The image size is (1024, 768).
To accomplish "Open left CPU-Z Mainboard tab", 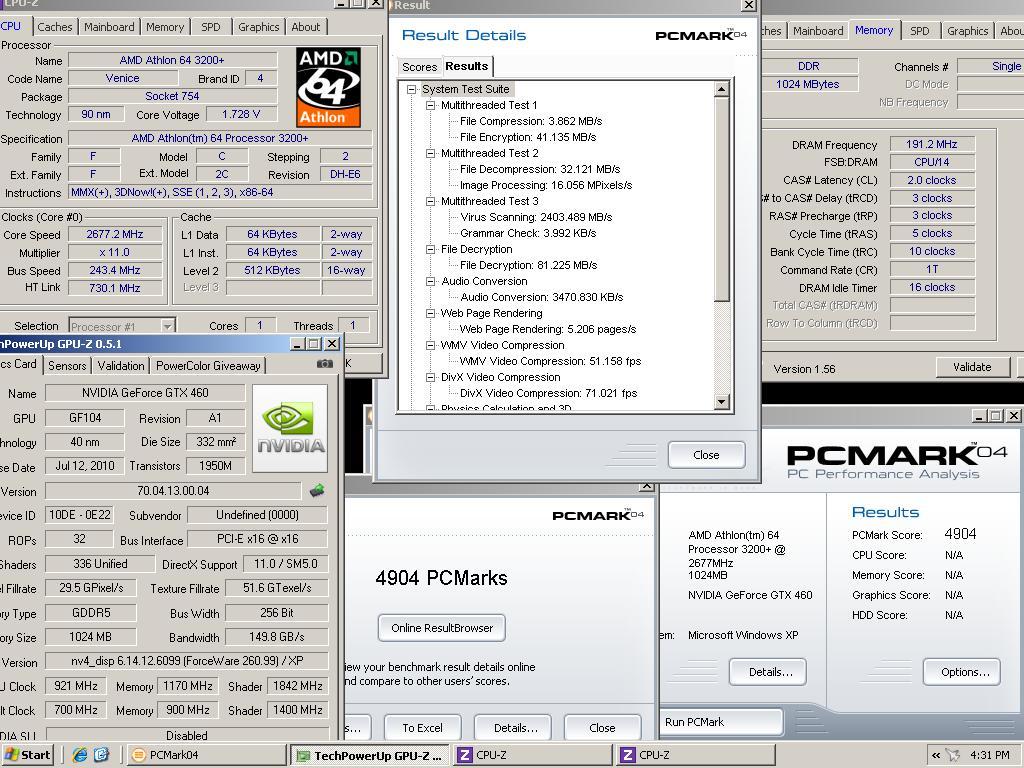I will pos(109,27).
